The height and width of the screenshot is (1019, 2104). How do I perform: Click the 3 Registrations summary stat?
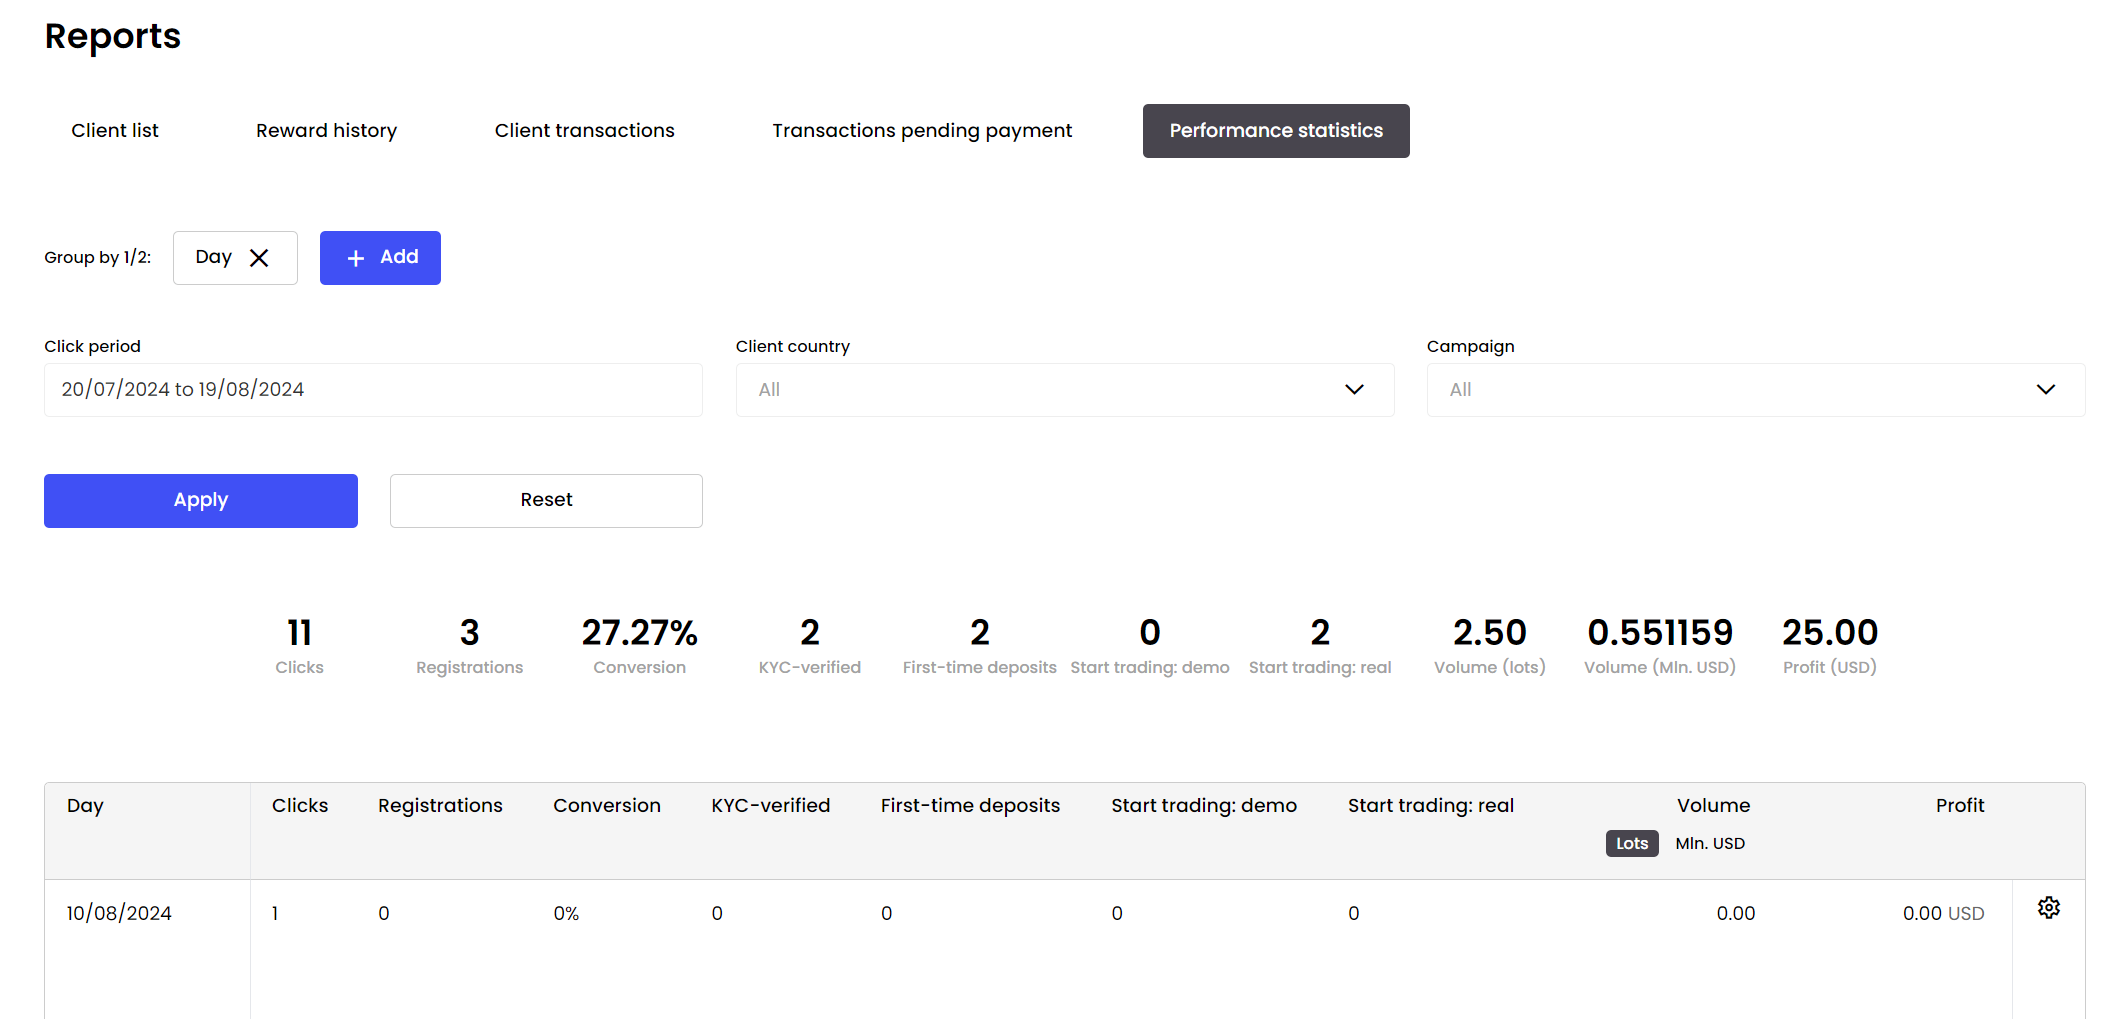pyautogui.click(x=469, y=647)
